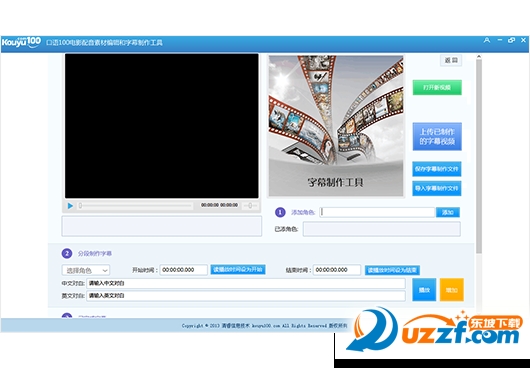Screen dimensions: 530x368
Task: Adjust the volume slider next to timecode
Action: tap(250, 205)
